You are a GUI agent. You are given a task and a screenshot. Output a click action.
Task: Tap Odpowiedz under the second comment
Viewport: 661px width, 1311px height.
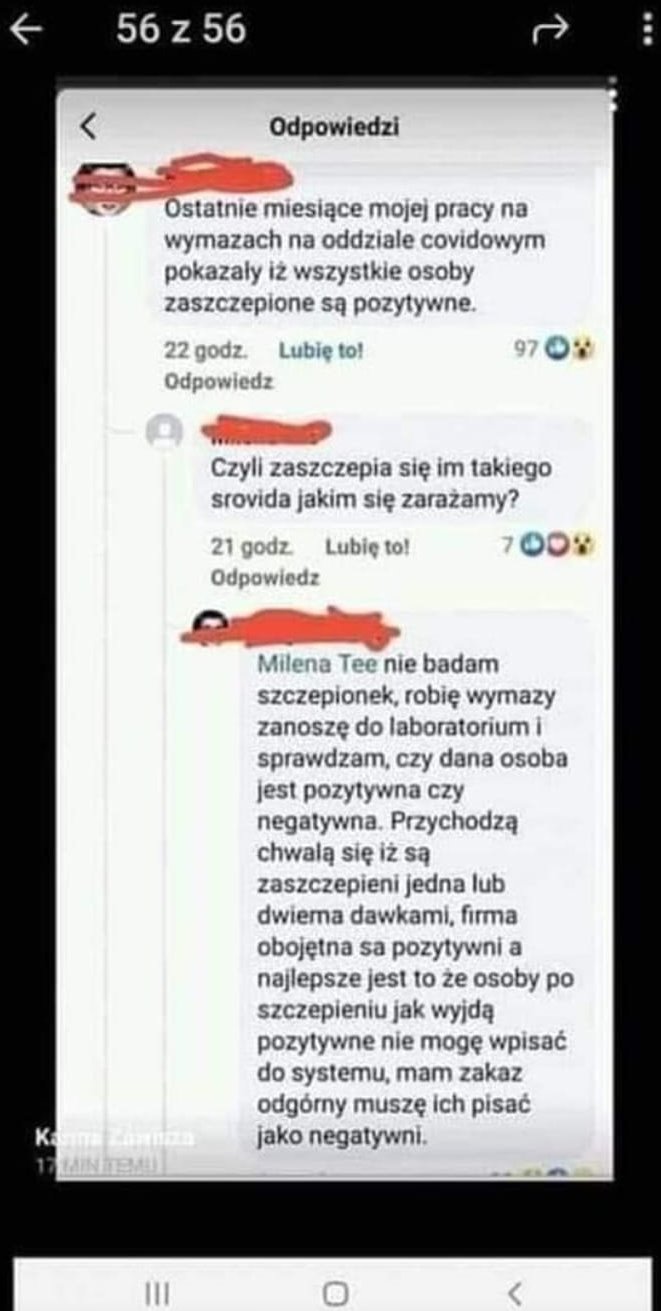pos(265,578)
